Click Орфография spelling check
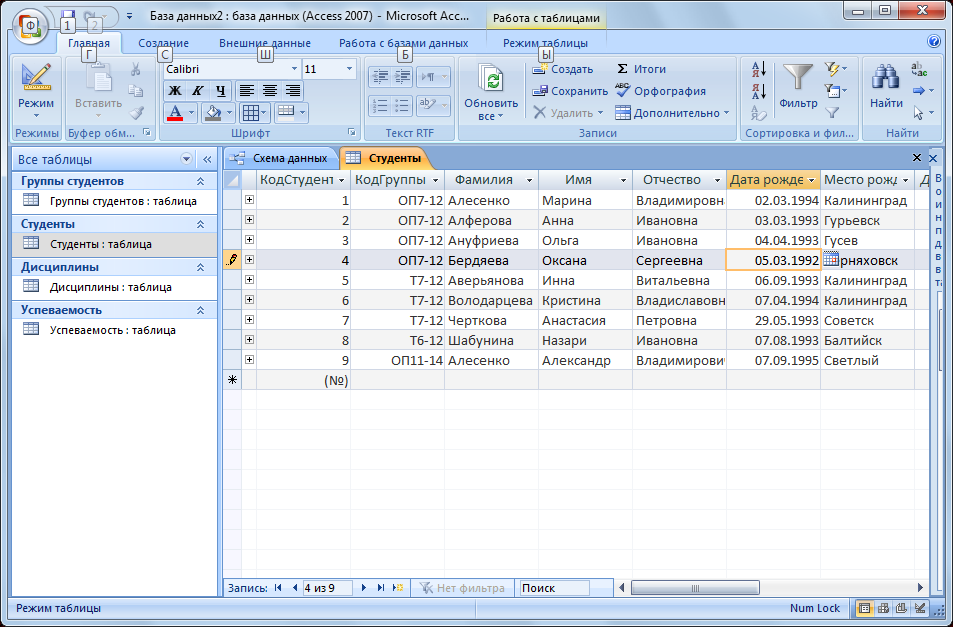Screen dimensions: 953x627 coord(660,91)
